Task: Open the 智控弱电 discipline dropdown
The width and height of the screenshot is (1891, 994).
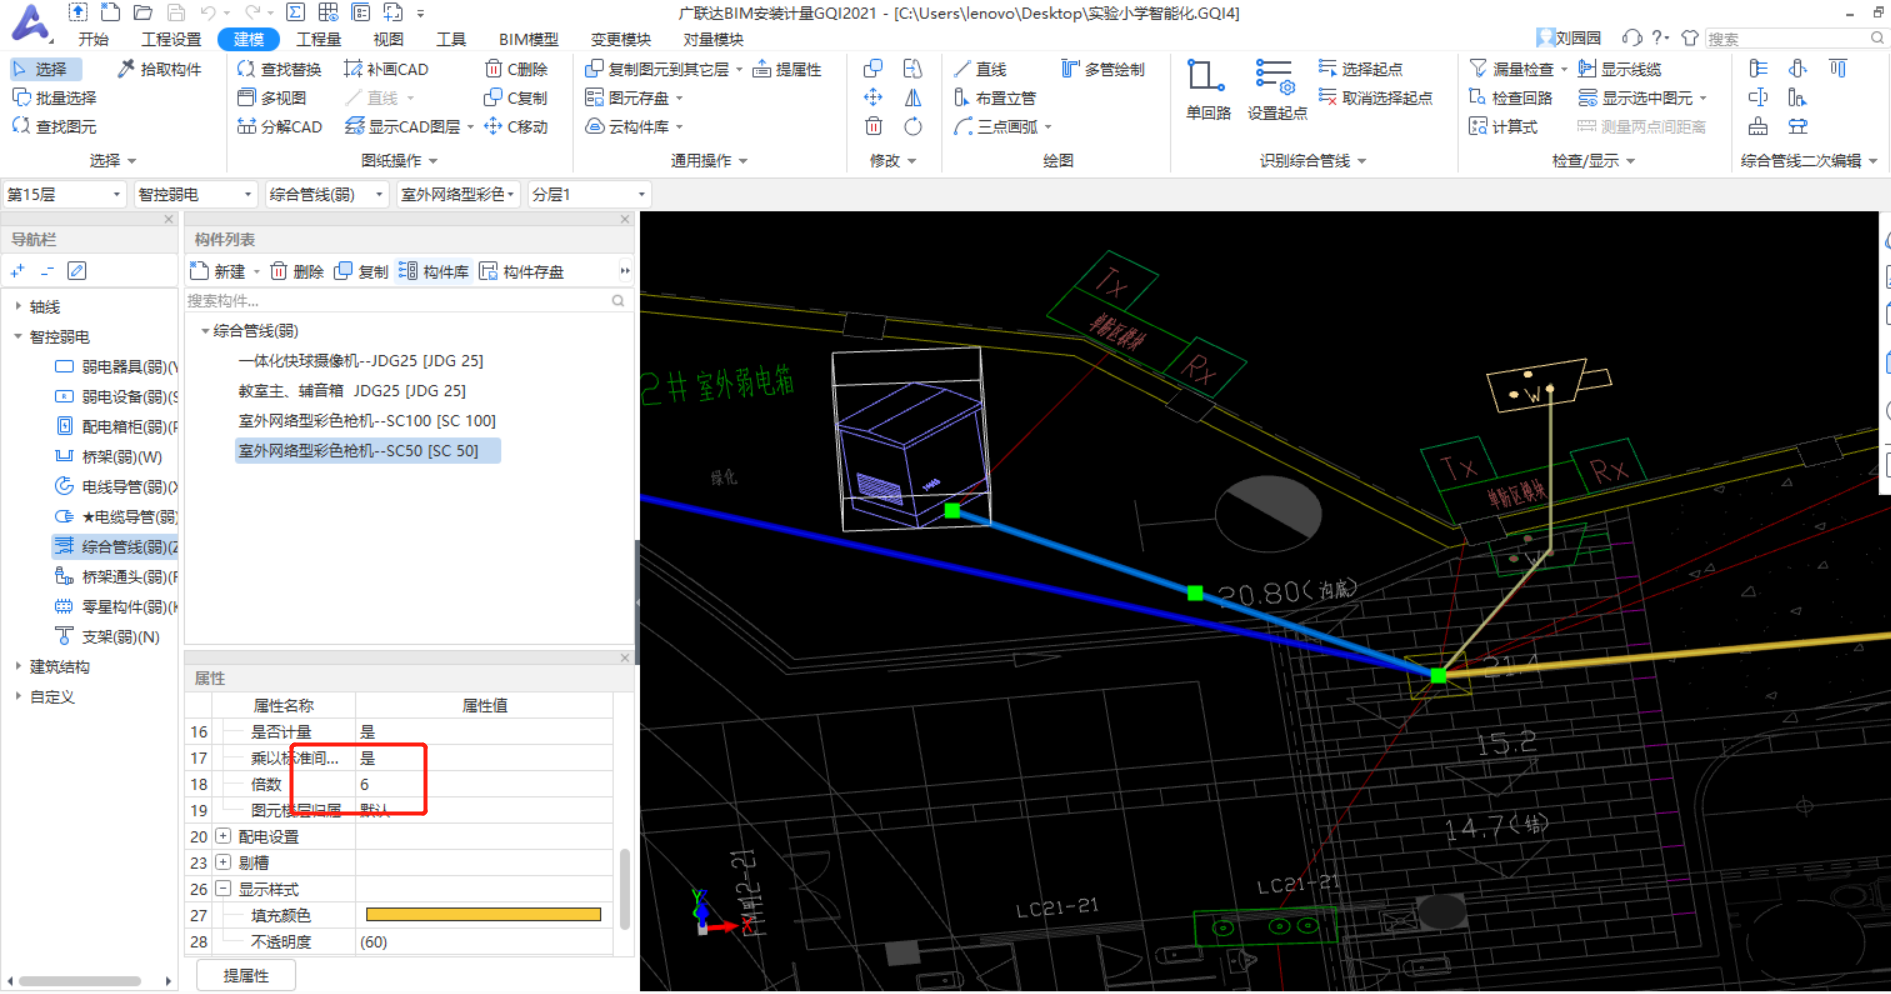Action: [195, 194]
